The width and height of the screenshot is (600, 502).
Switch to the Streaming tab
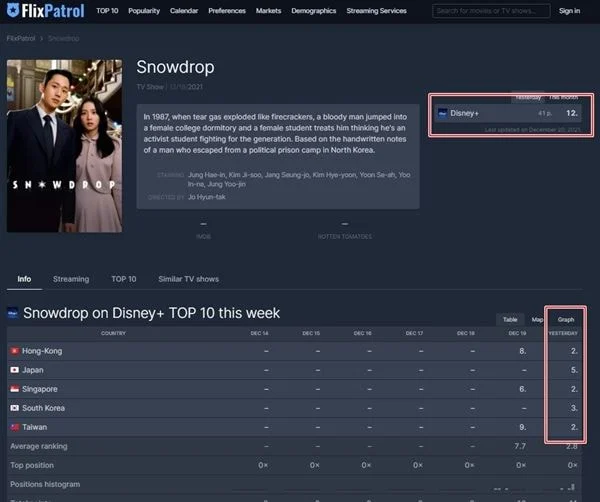[71, 279]
